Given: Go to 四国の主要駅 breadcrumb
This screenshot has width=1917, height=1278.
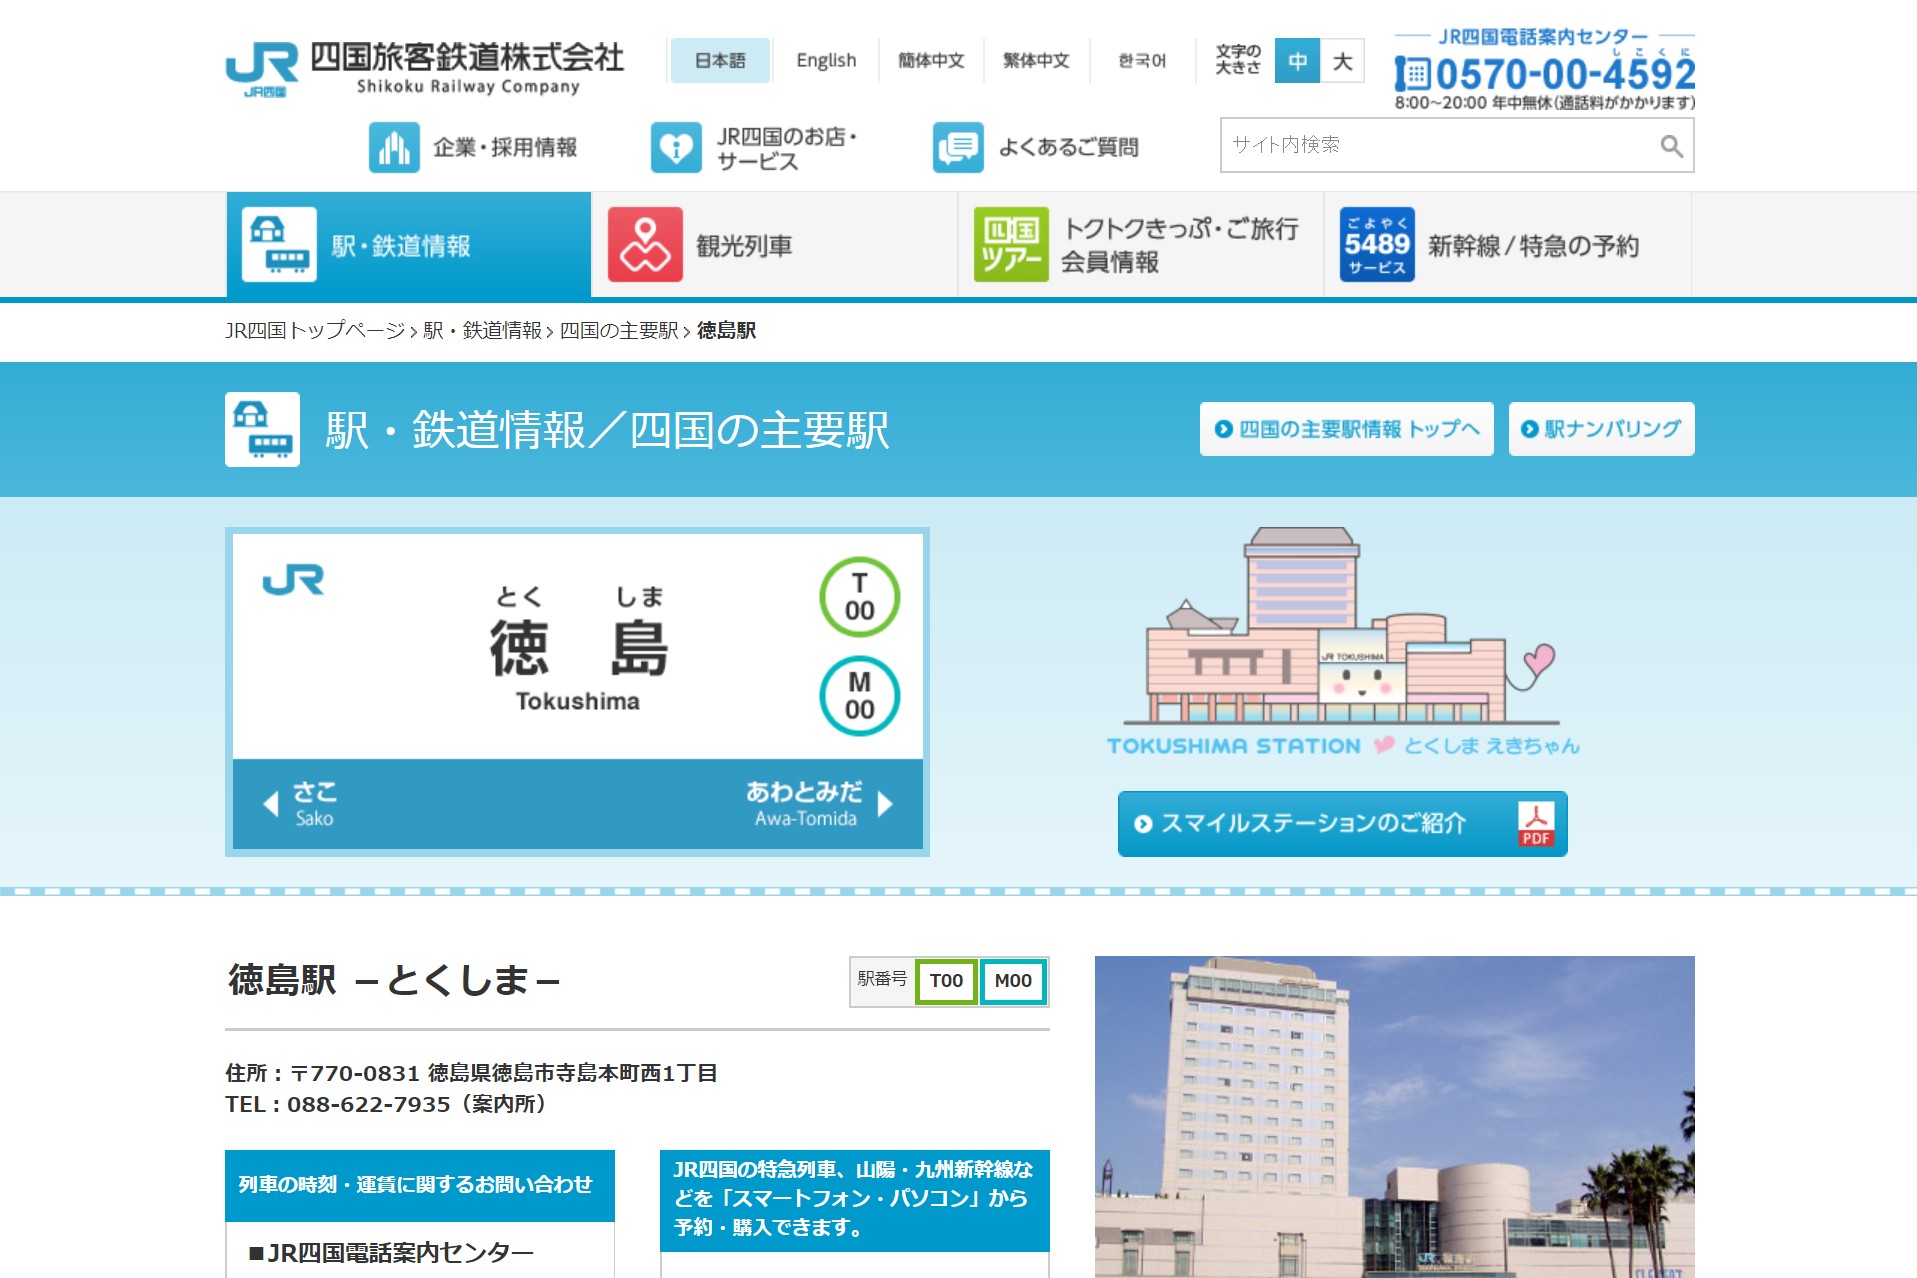Looking at the screenshot, I should [x=619, y=331].
